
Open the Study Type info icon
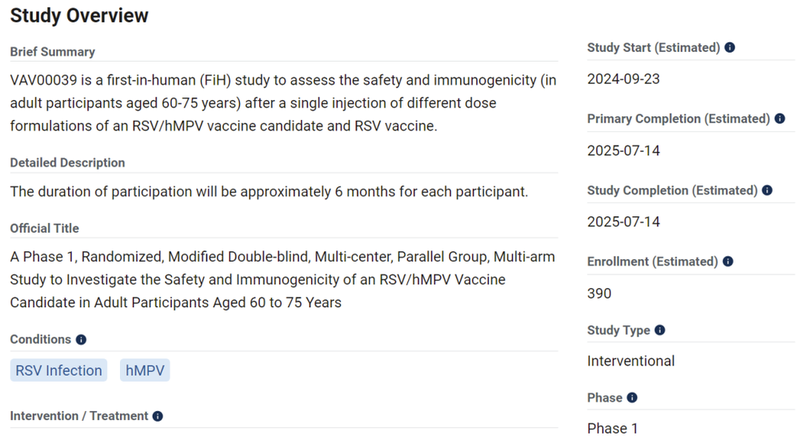[660, 331]
